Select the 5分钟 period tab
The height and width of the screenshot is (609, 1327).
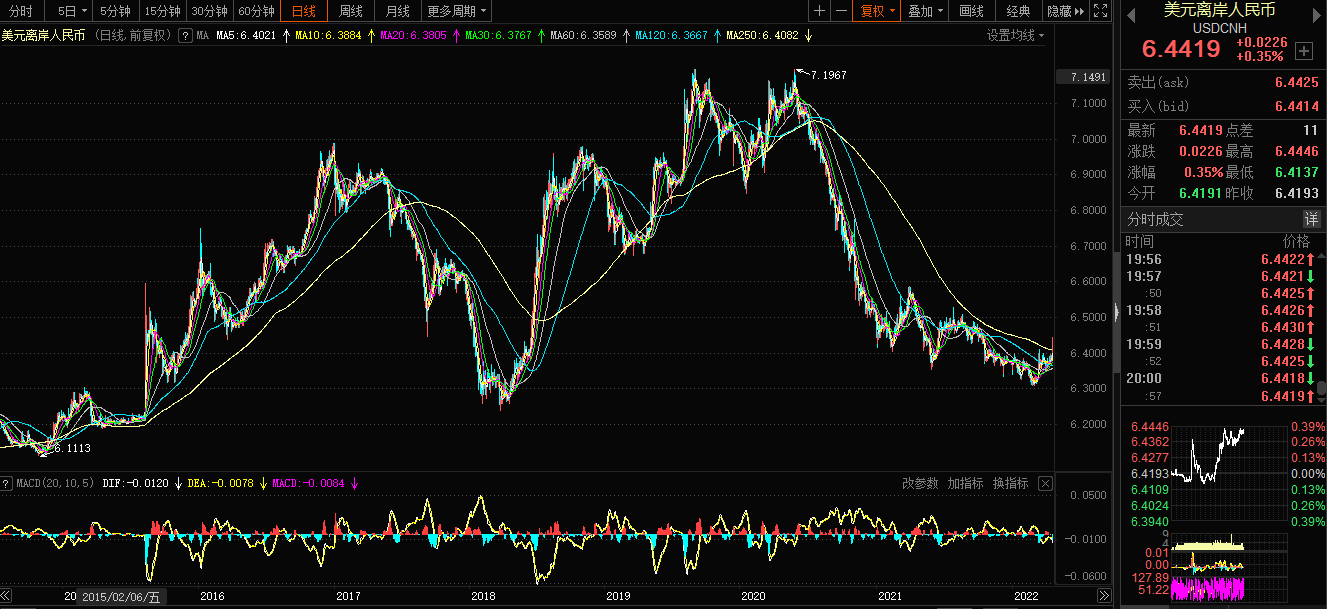coord(115,11)
